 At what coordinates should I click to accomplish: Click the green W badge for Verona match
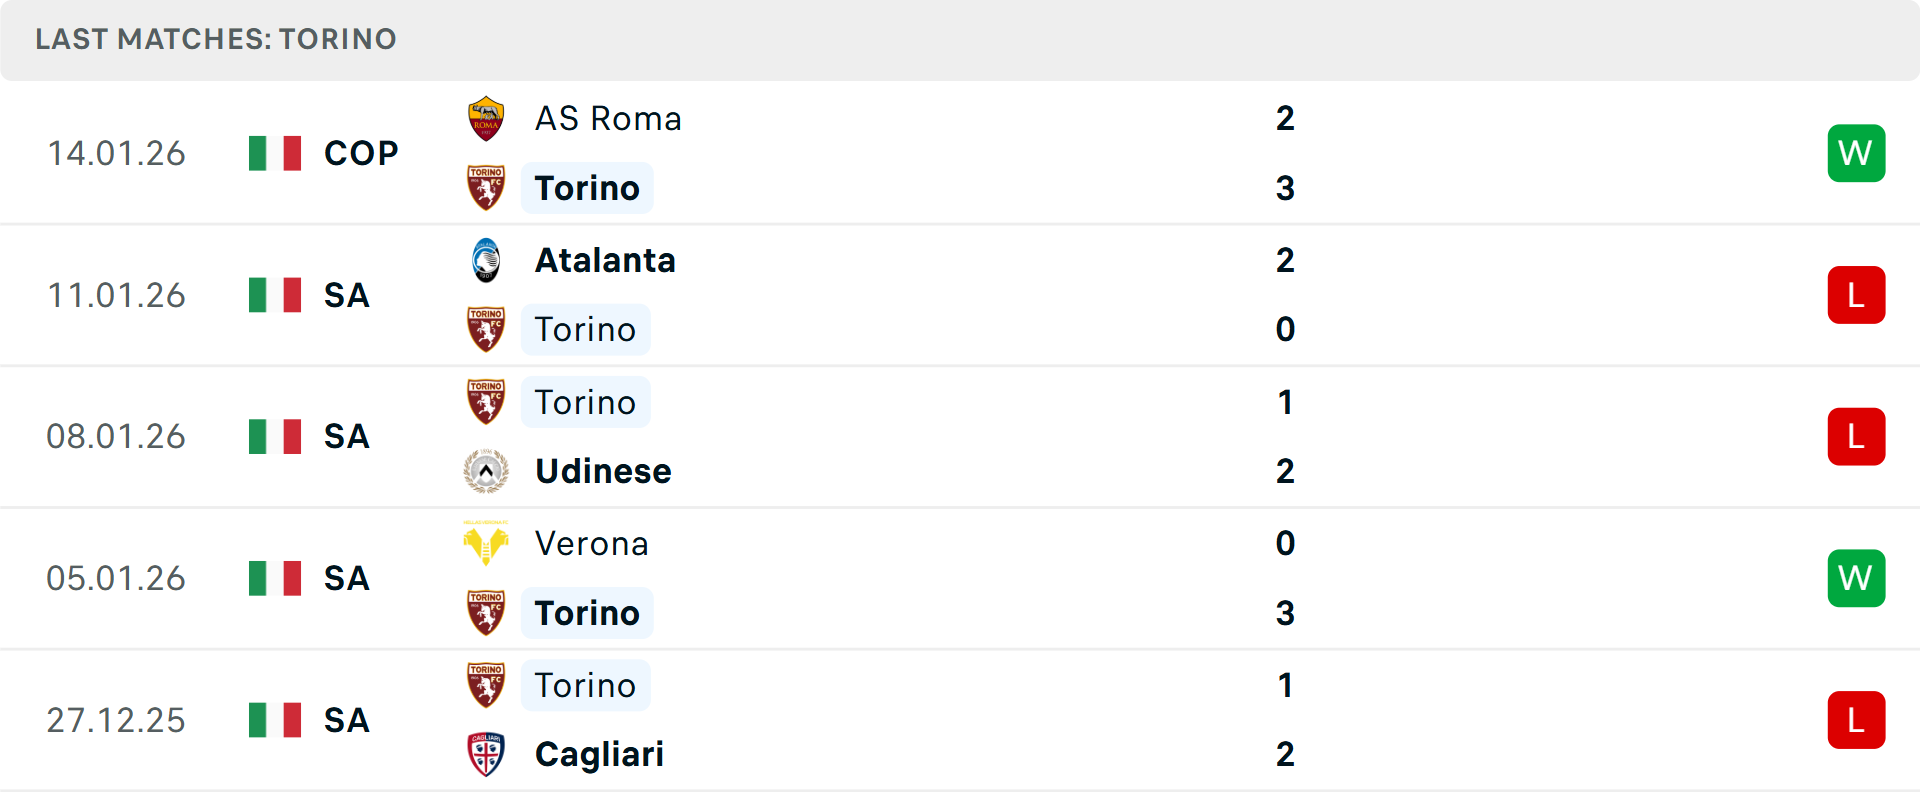coord(1856,578)
